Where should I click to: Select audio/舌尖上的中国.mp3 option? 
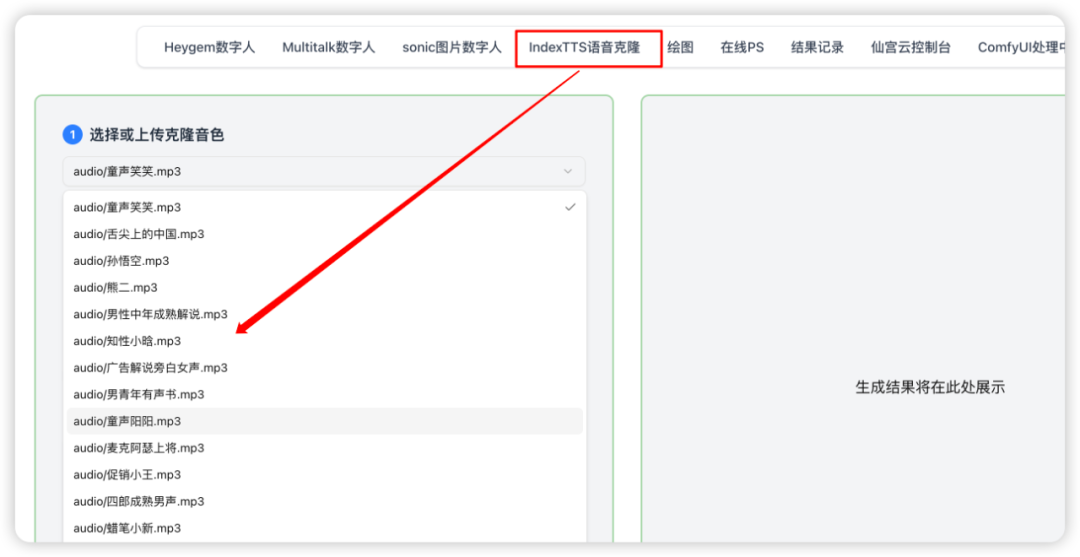coord(324,234)
